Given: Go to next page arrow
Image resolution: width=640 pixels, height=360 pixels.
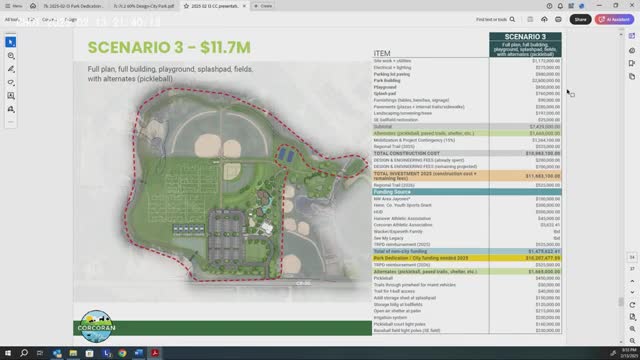Looking at the screenshot, I should point(632,292).
